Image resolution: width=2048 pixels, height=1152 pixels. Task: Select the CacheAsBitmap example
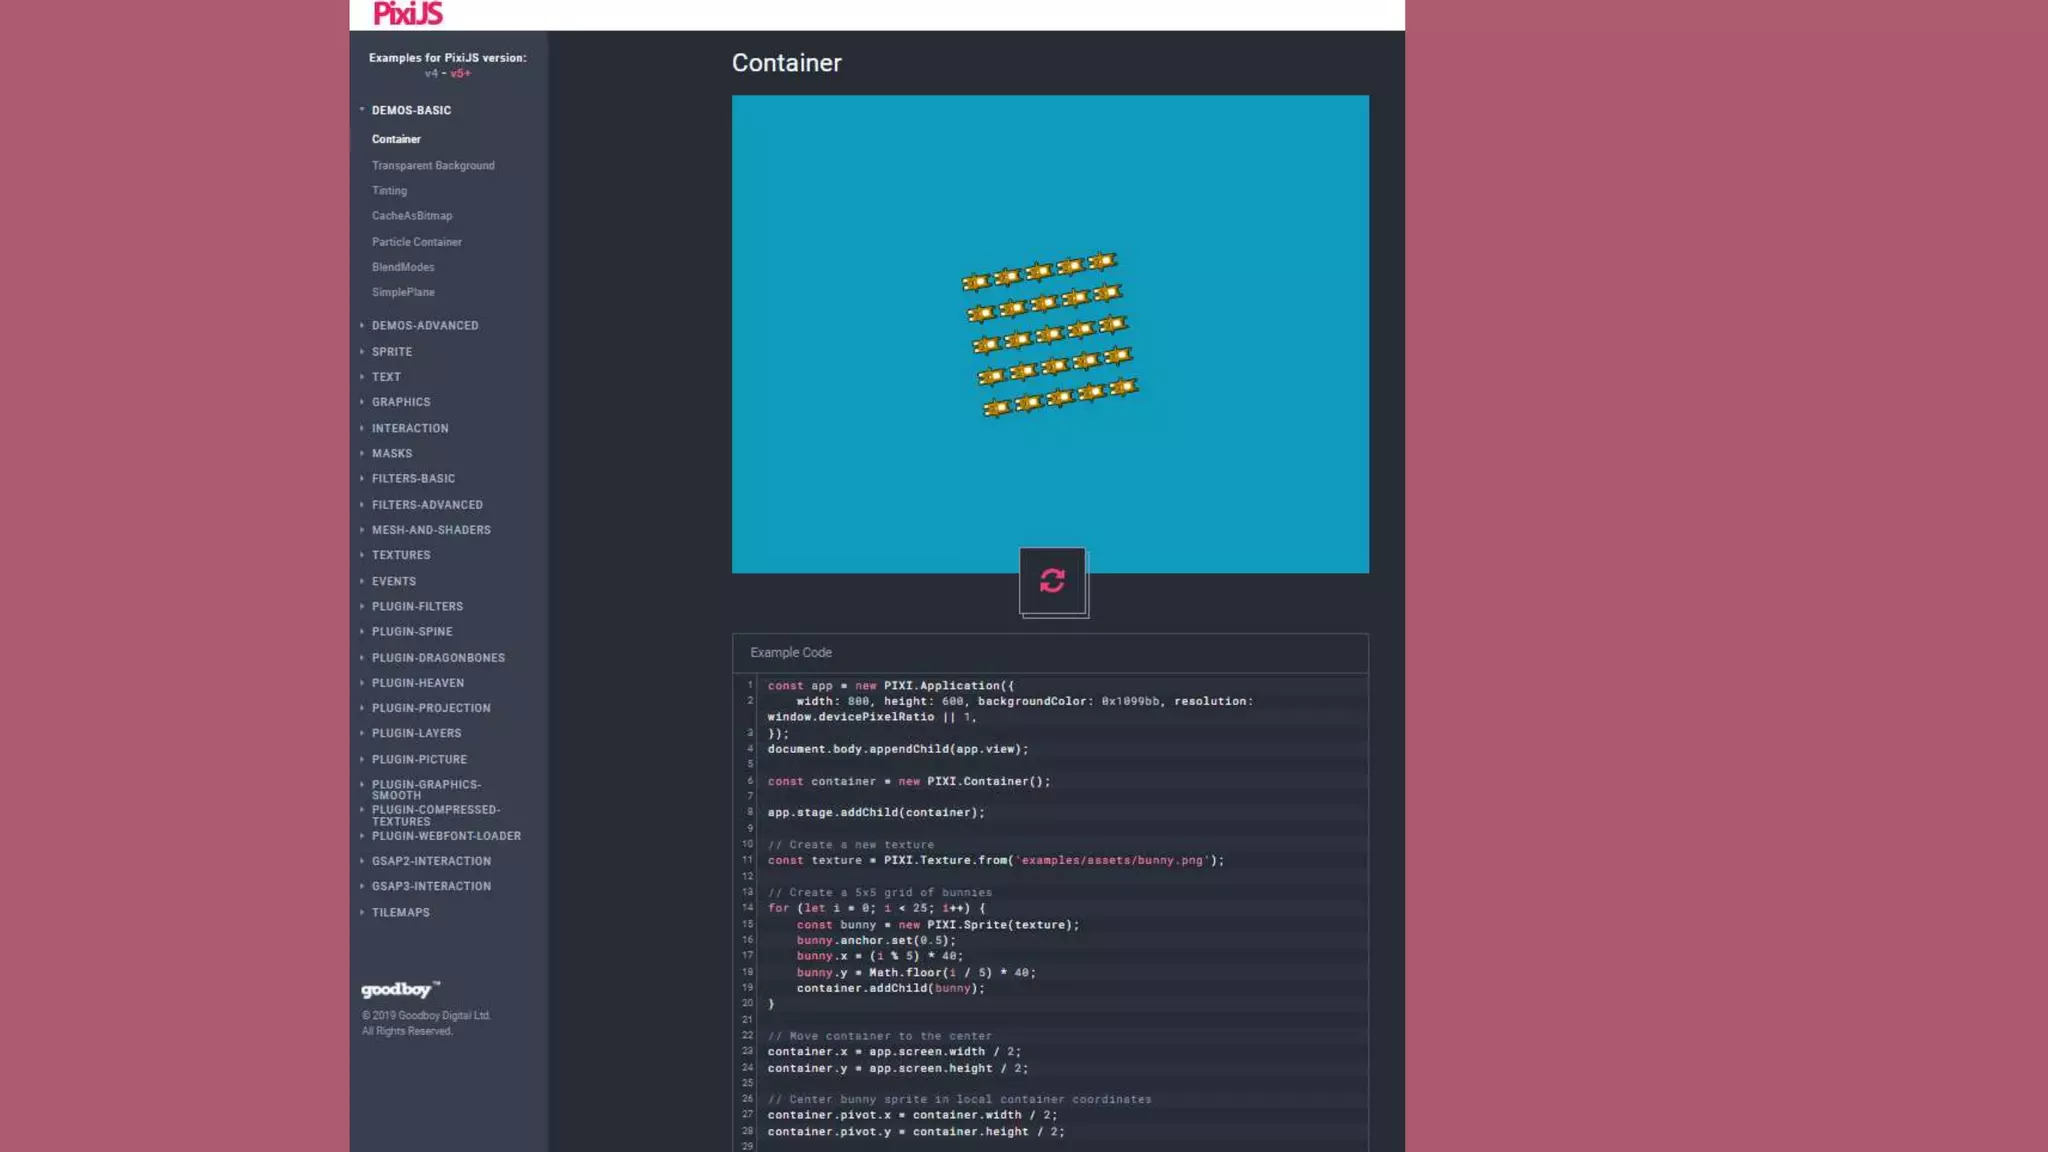click(x=411, y=216)
